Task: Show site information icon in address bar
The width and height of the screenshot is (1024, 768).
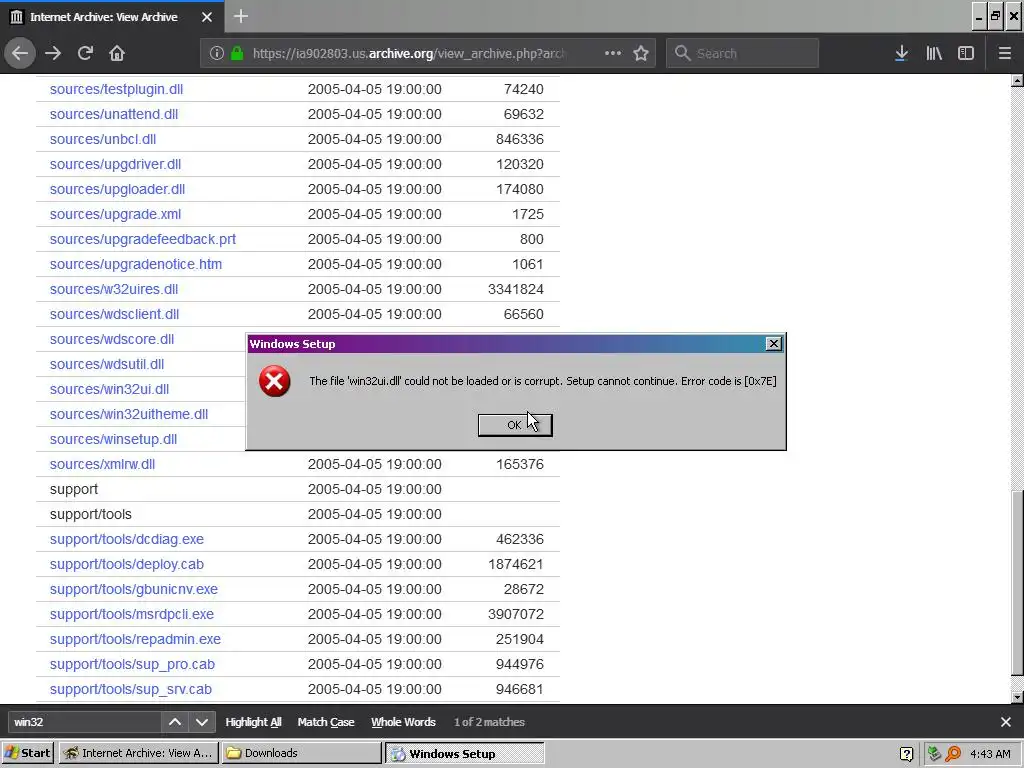Action: point(217,53)
